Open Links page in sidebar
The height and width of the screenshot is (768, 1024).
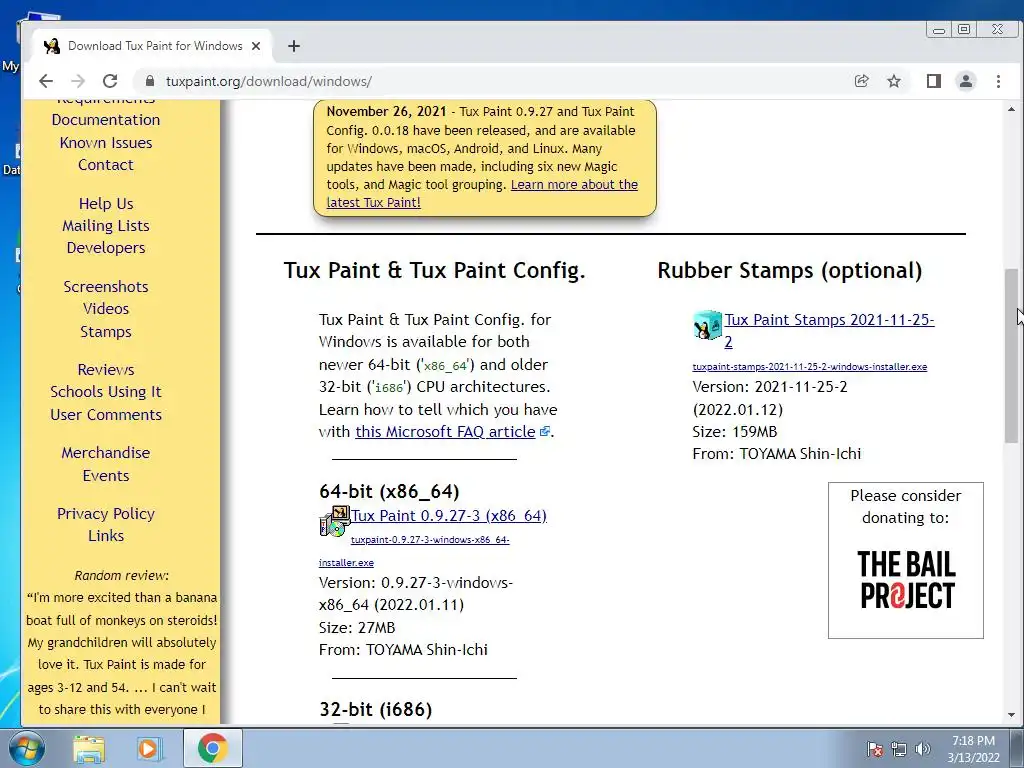106,536
